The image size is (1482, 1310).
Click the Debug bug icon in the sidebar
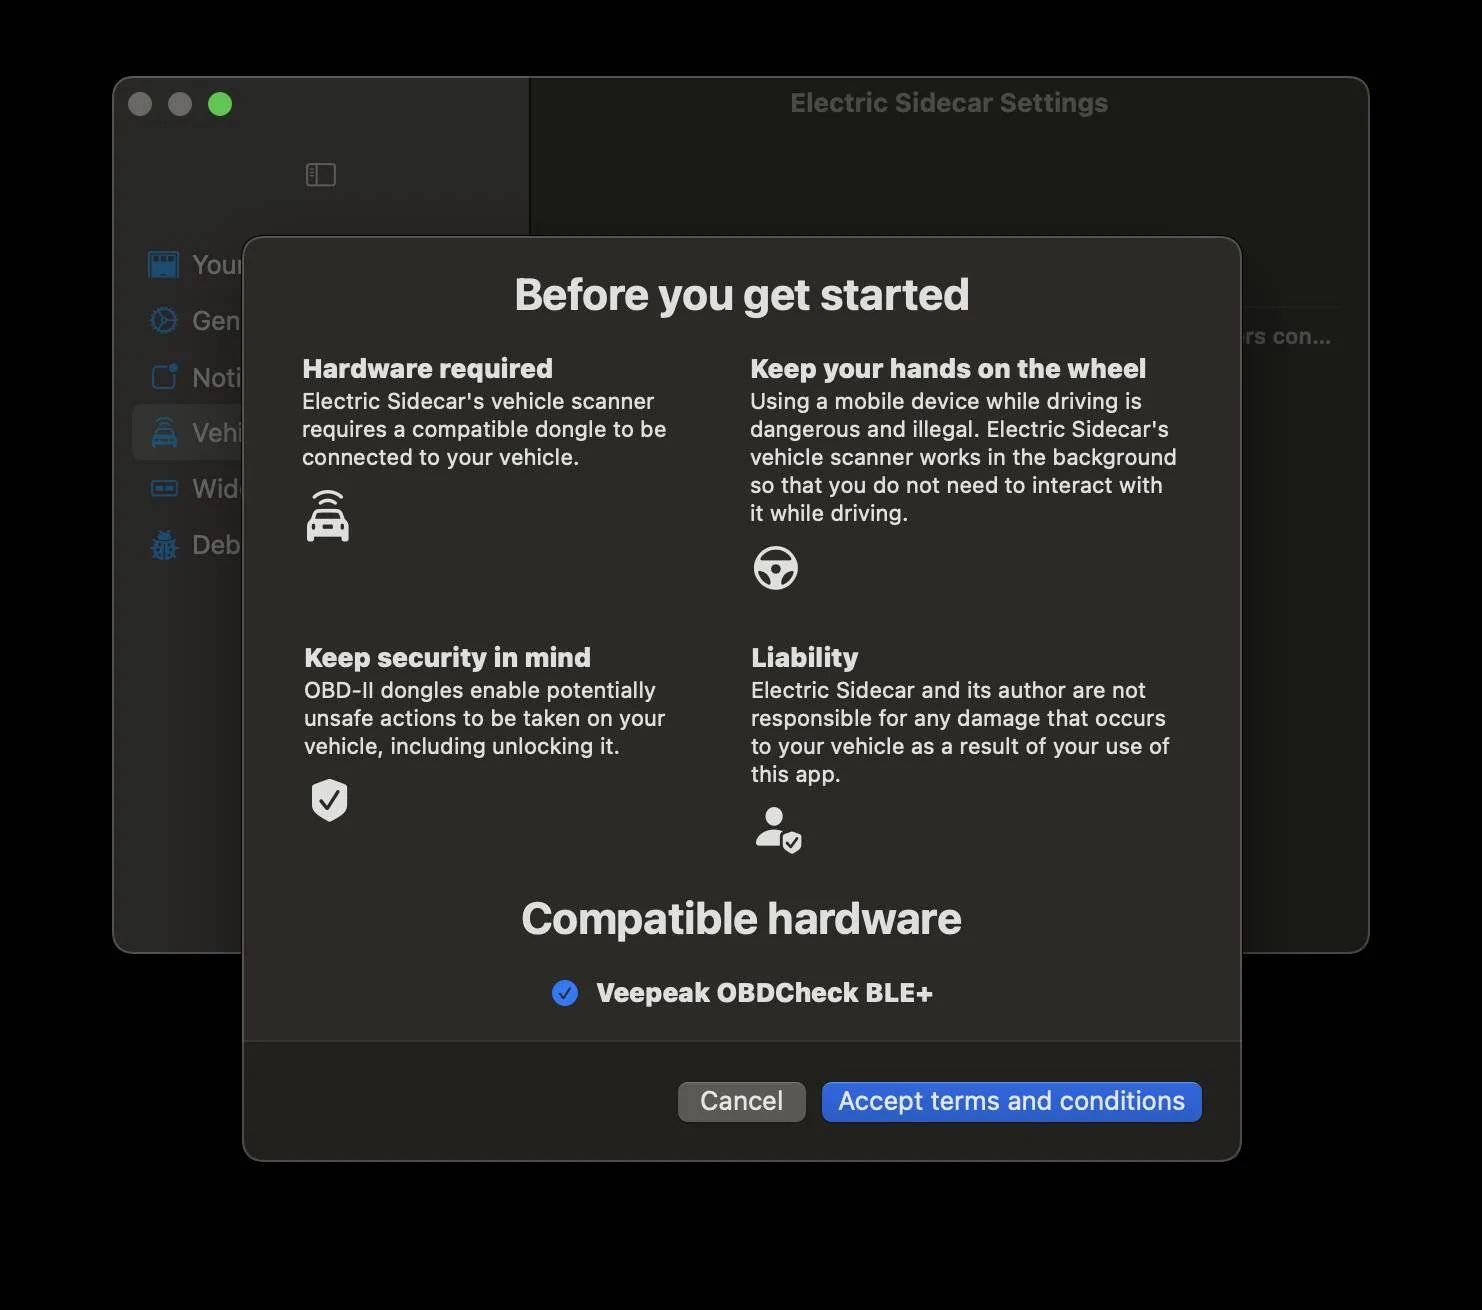click(x=163, y=545)
